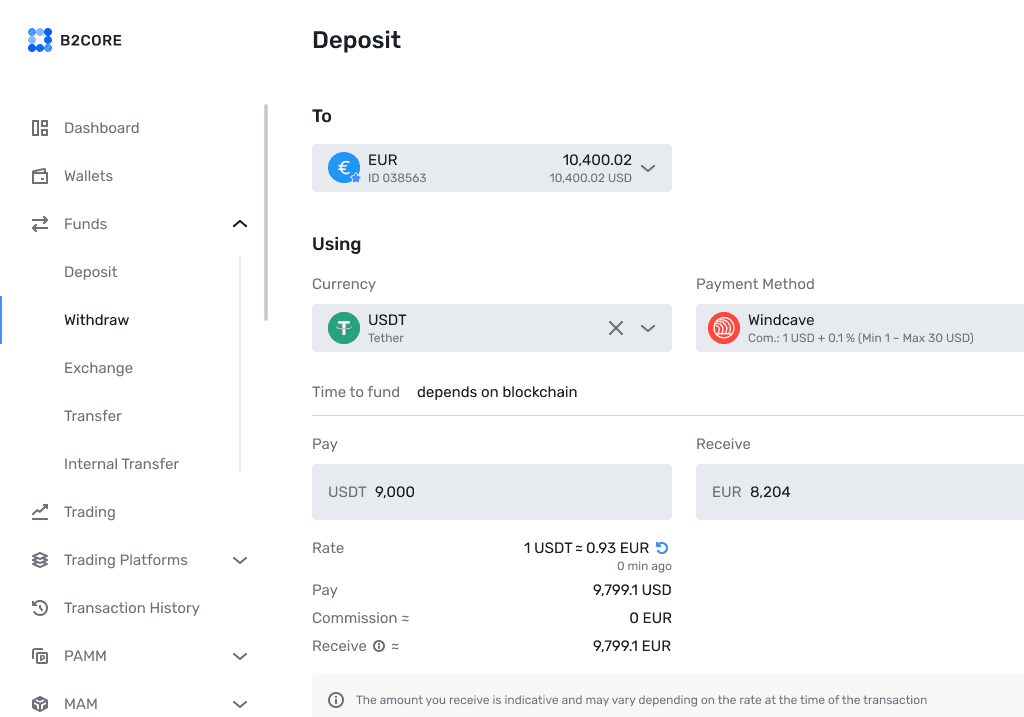Click the Windcave payment method logo

click(723, 328)
